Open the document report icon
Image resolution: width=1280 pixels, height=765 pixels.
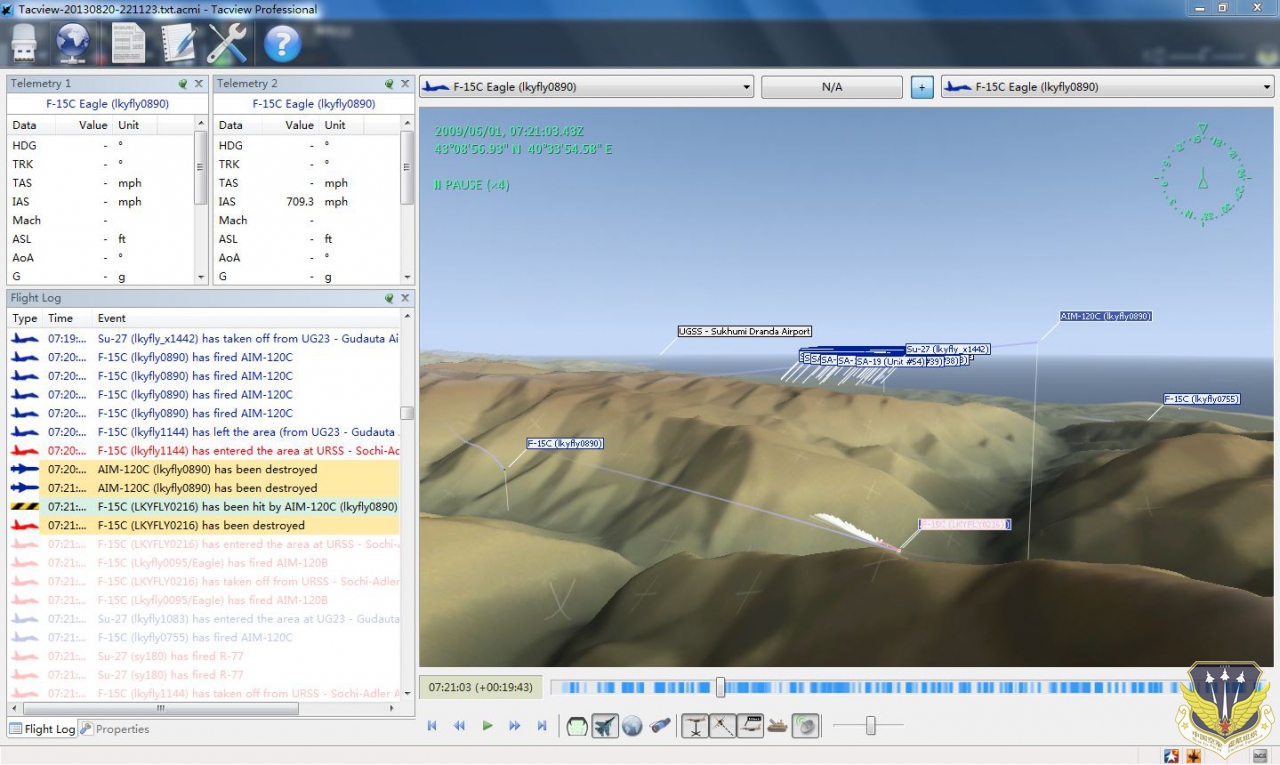coord(128,43)
